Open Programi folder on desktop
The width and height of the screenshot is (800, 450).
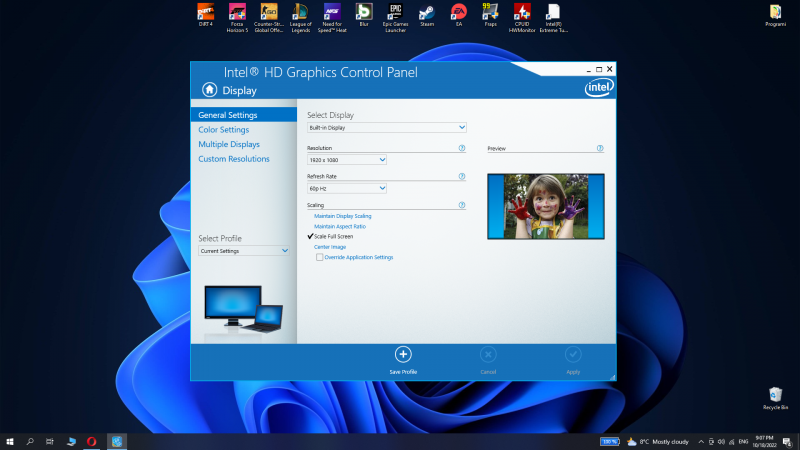776,15
